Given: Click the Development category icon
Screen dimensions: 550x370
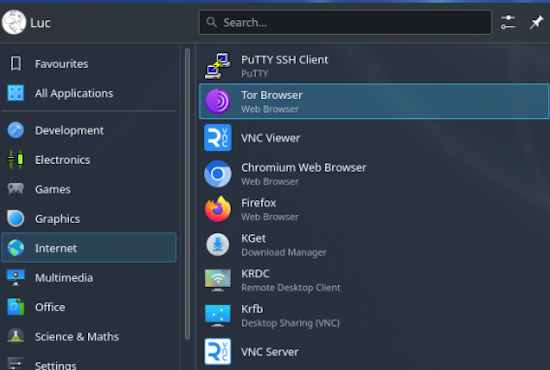Looking at the screenshot, I should pyautogui.click(x=16, y=130).
